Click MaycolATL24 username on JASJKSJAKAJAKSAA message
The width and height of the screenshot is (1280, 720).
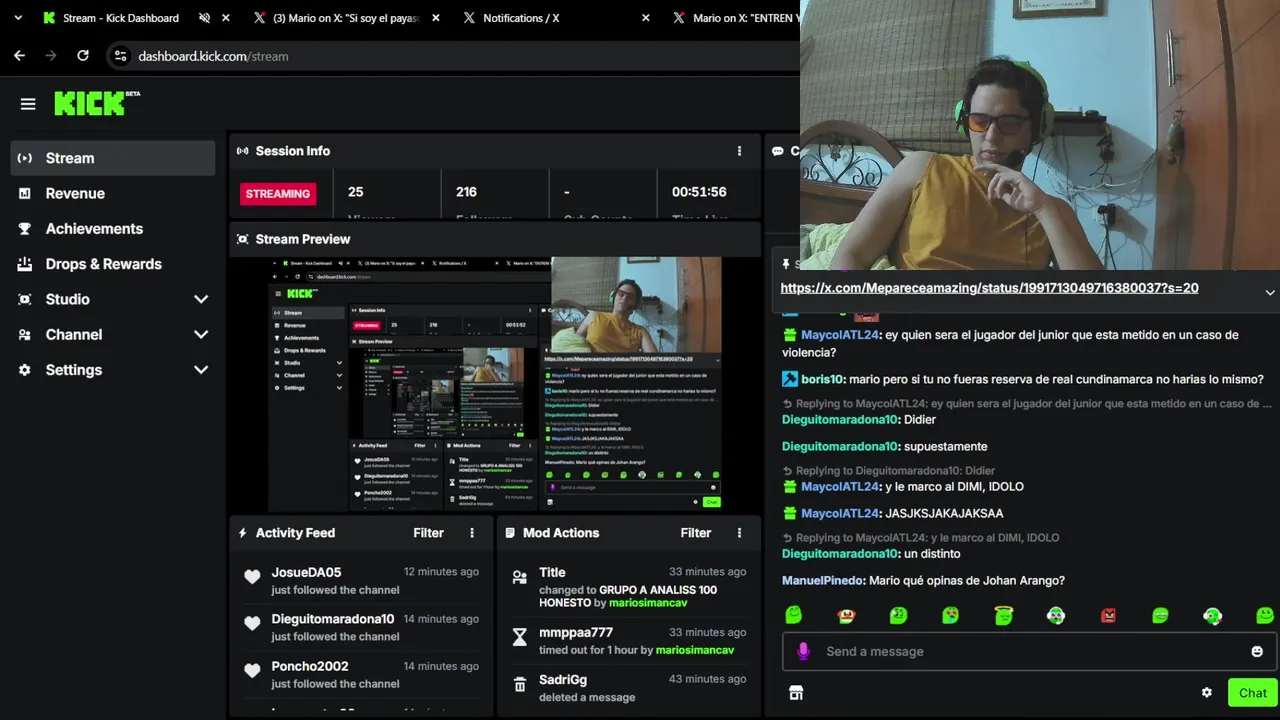840,513
